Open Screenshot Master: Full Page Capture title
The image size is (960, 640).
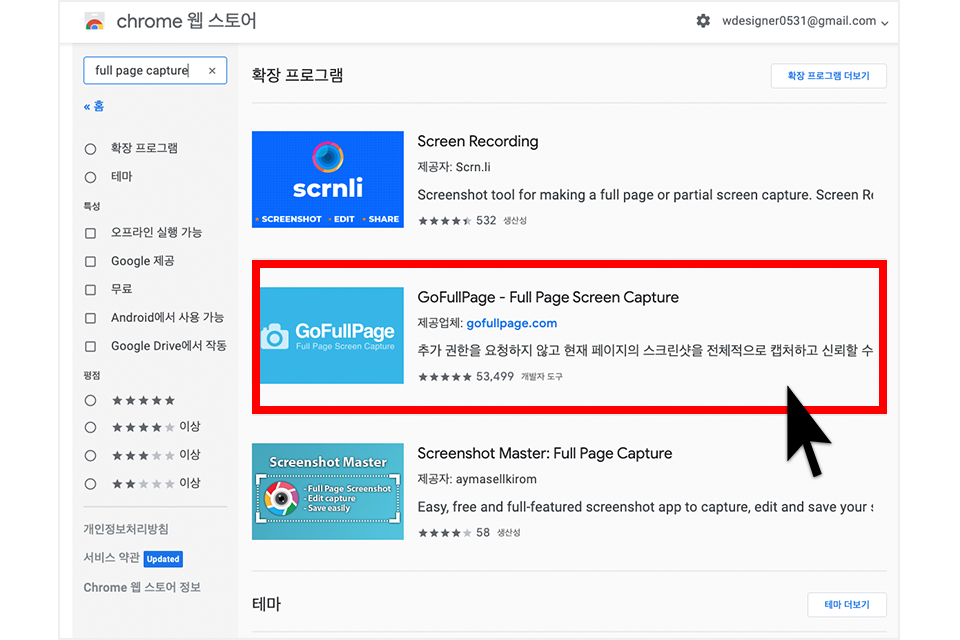click(545, 453)
